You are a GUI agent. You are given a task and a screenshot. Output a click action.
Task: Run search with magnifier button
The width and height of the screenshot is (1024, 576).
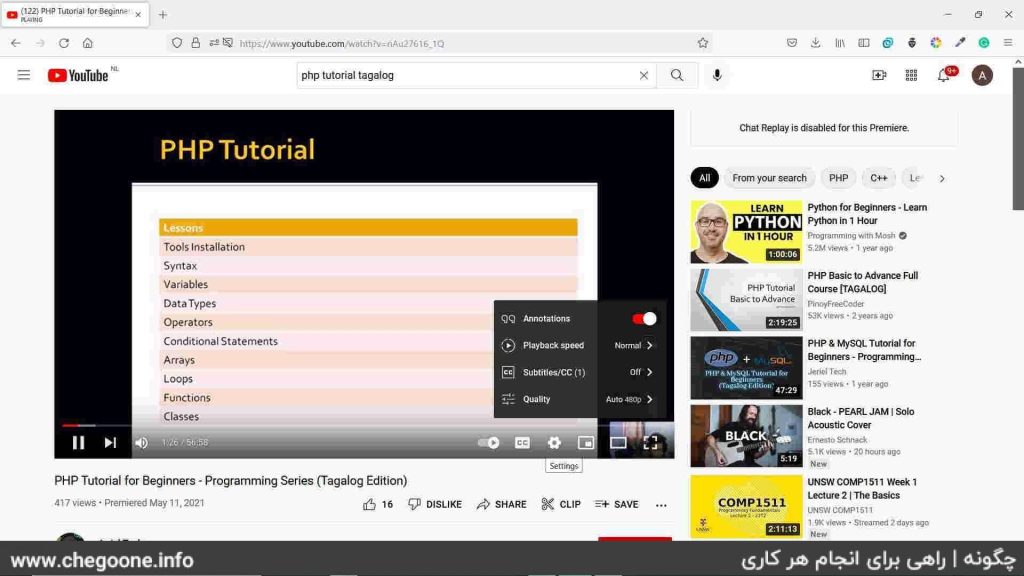677,75
